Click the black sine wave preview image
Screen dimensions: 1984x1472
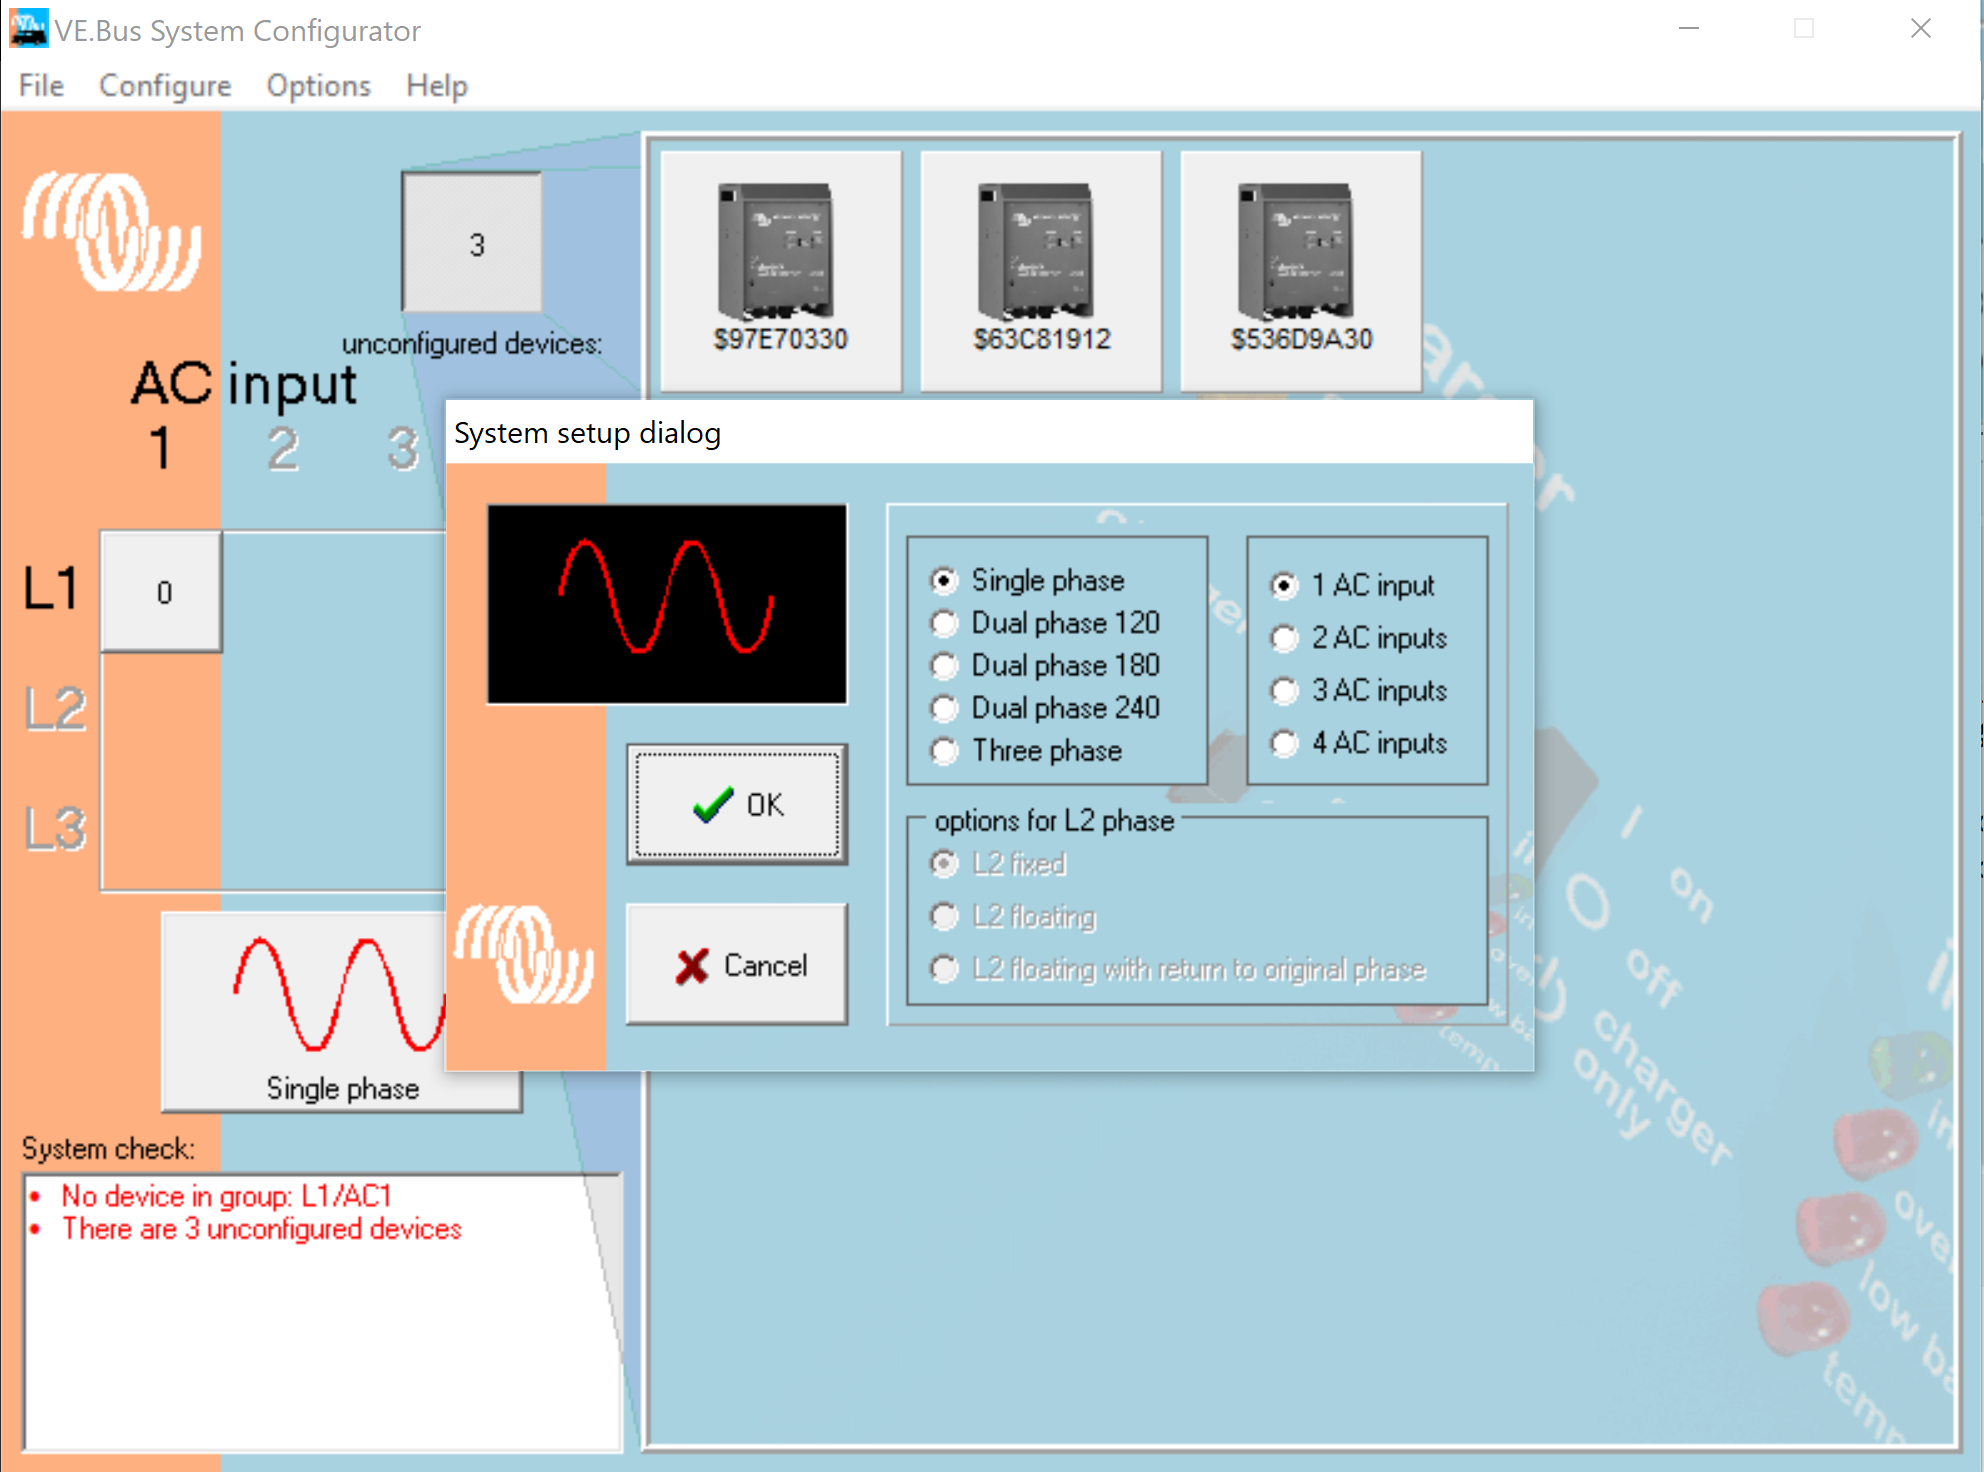(x=667, y=604)
